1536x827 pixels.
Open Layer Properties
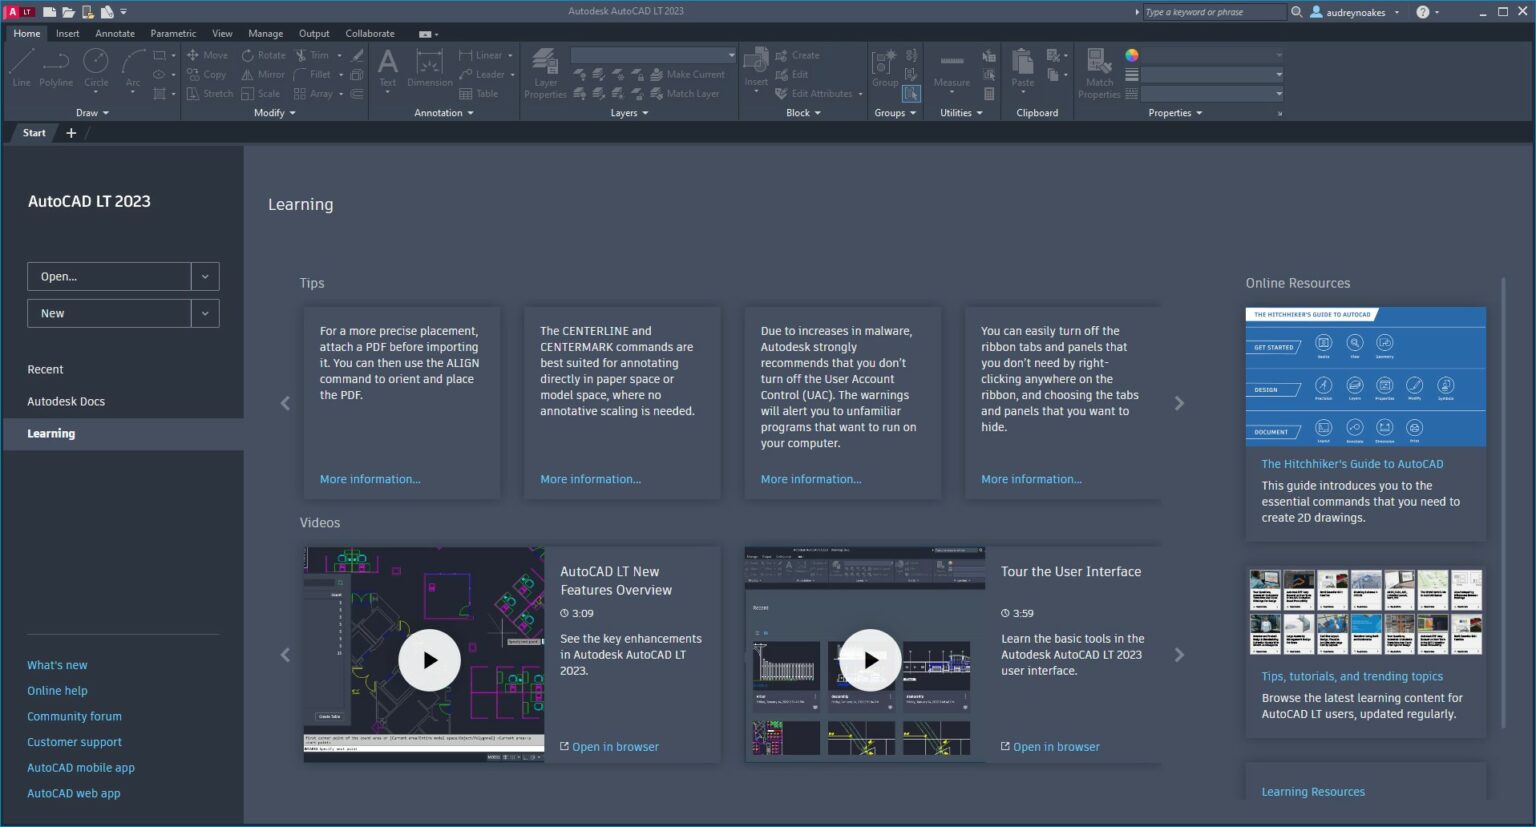(x=545, y=70)
